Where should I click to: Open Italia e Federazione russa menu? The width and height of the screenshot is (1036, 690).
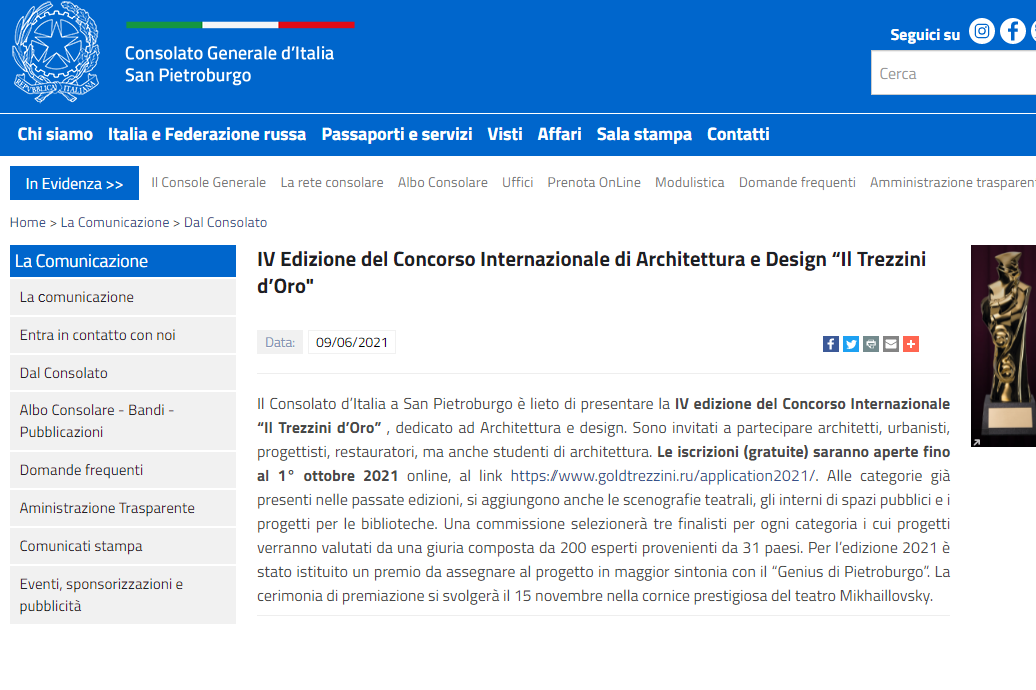(207, 134)
